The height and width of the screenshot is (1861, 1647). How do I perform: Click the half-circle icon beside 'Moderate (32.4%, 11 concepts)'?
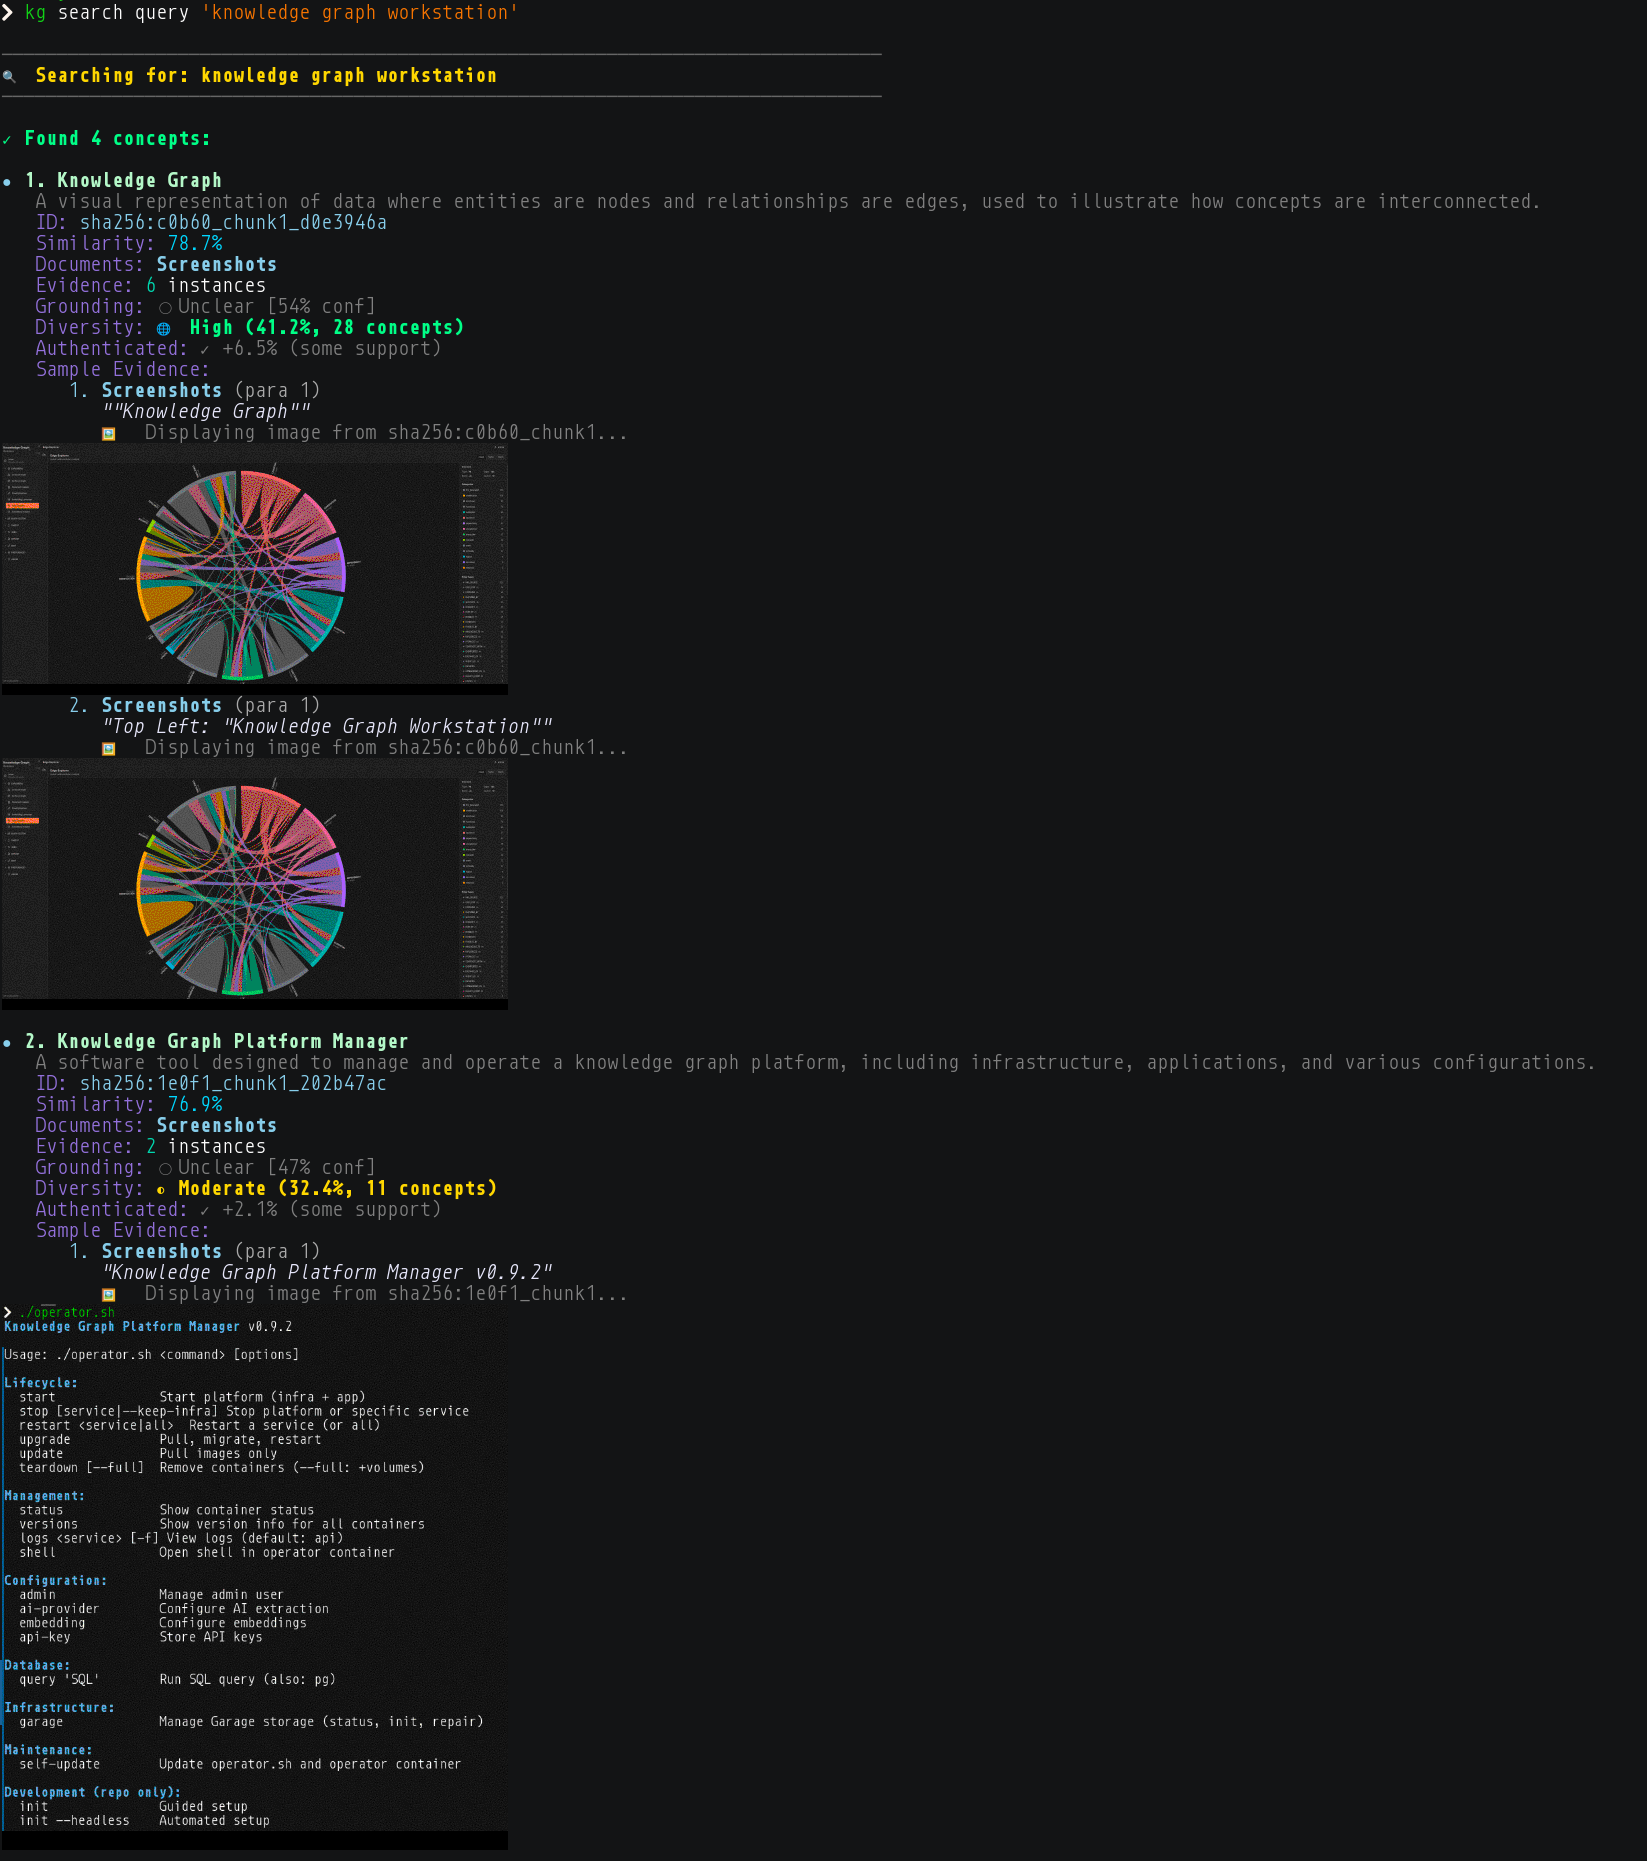click(x=161, y=1188)
